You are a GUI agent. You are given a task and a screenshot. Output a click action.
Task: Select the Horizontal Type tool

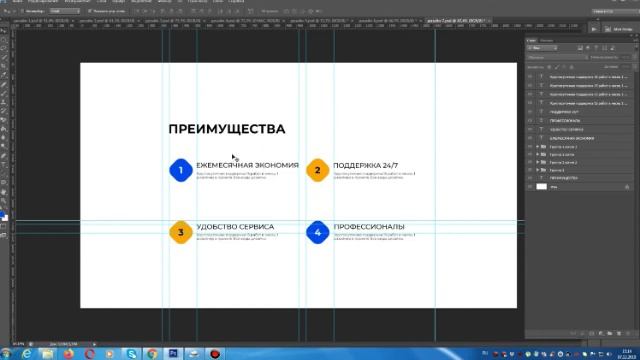4,165
